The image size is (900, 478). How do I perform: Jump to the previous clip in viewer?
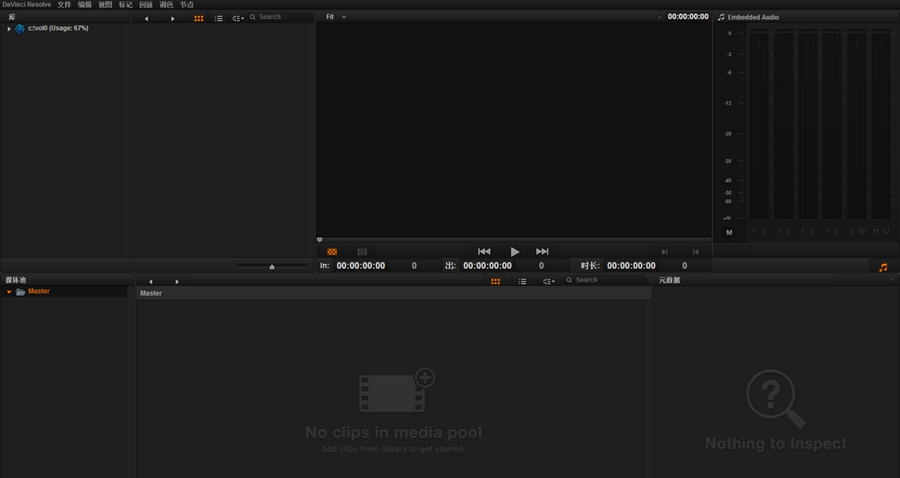484,252
